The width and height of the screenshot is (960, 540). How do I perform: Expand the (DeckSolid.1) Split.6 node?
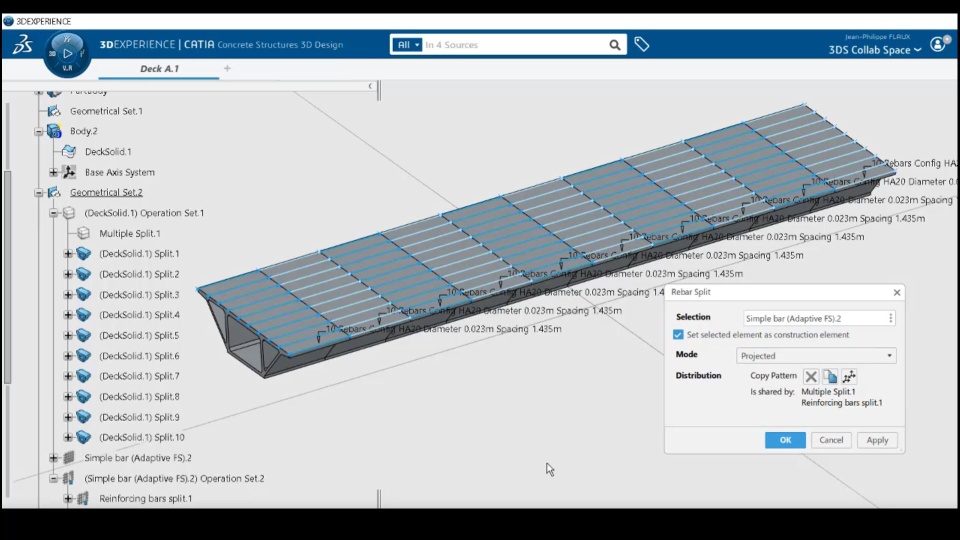[x=68, y=356]
